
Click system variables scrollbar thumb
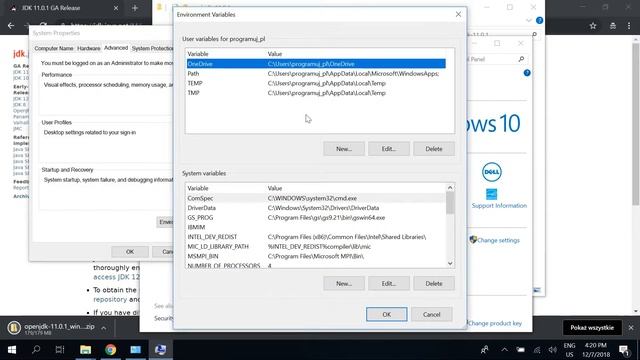(x=450, y=203)
